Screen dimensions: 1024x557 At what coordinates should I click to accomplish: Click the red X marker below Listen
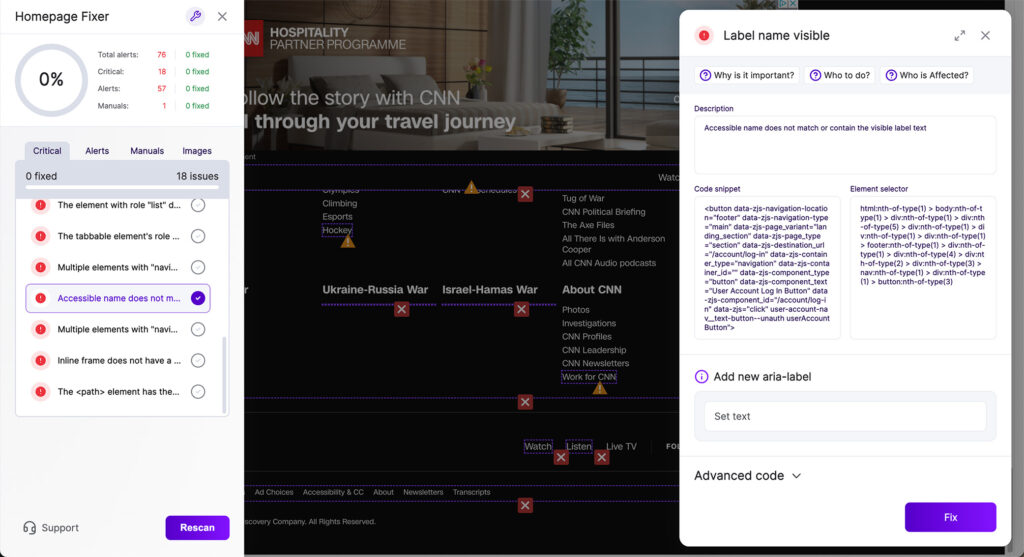(601, 457)
